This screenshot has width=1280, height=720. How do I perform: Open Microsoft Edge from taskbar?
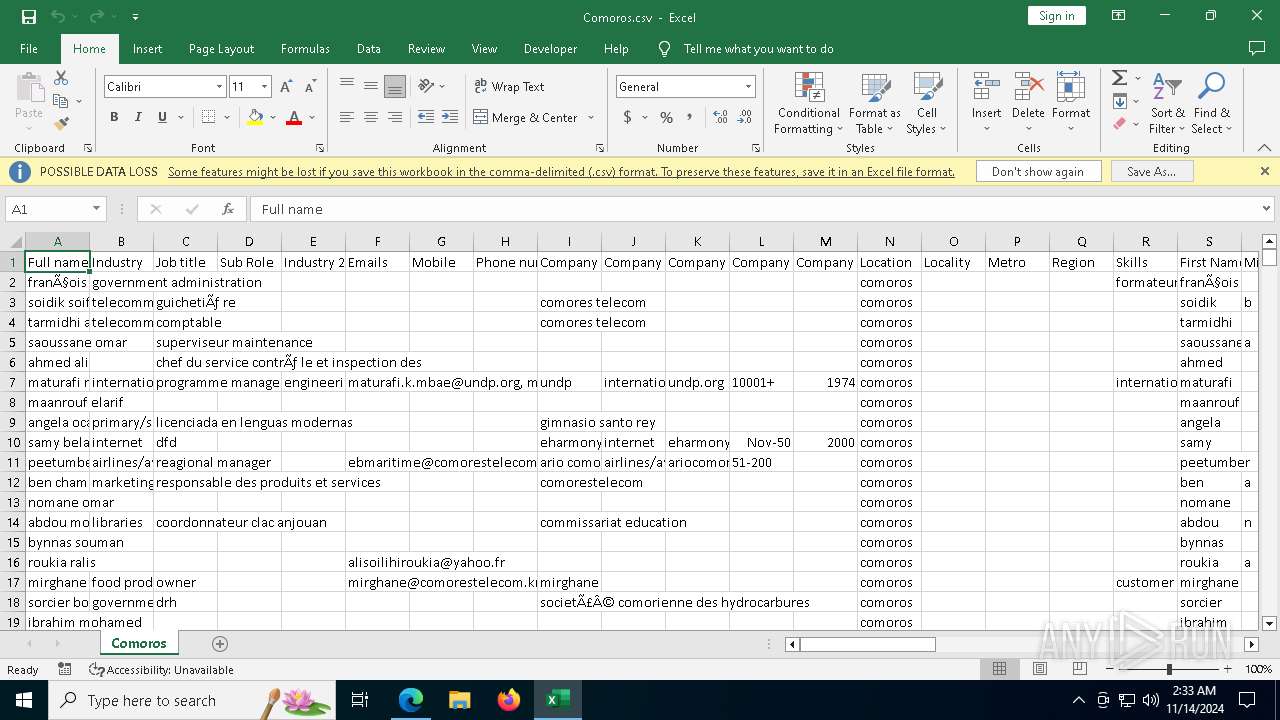411,700
